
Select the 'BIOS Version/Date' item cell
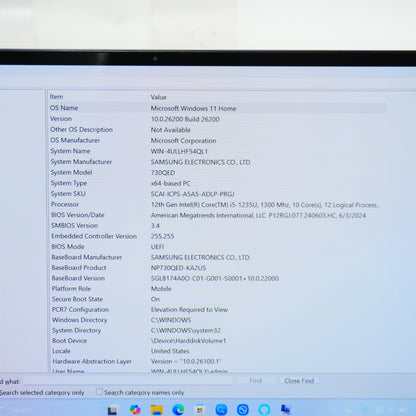pyautogui.click(x=77, y=215)
